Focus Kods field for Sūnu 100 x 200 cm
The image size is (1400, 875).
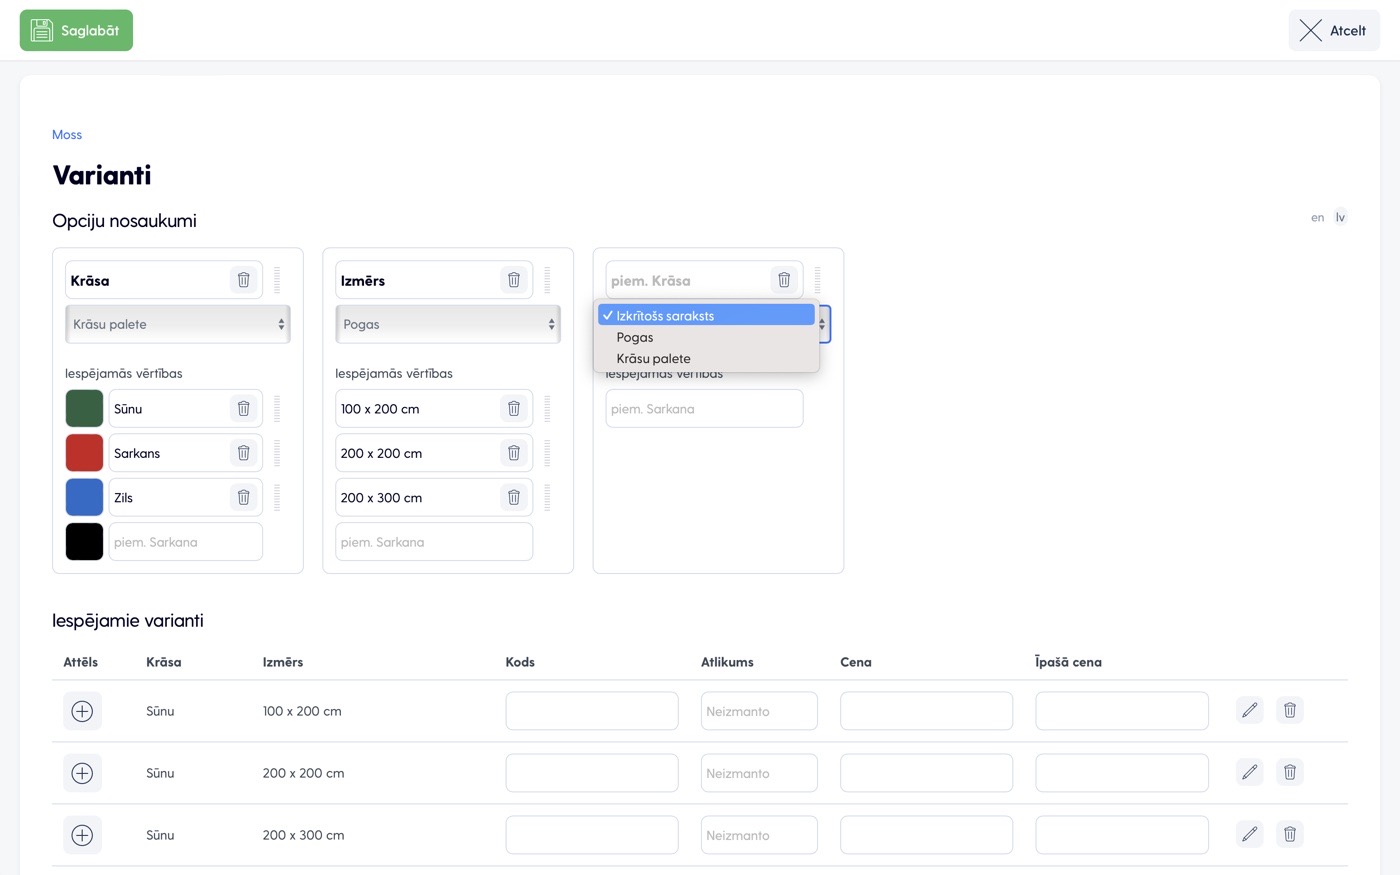592,711
